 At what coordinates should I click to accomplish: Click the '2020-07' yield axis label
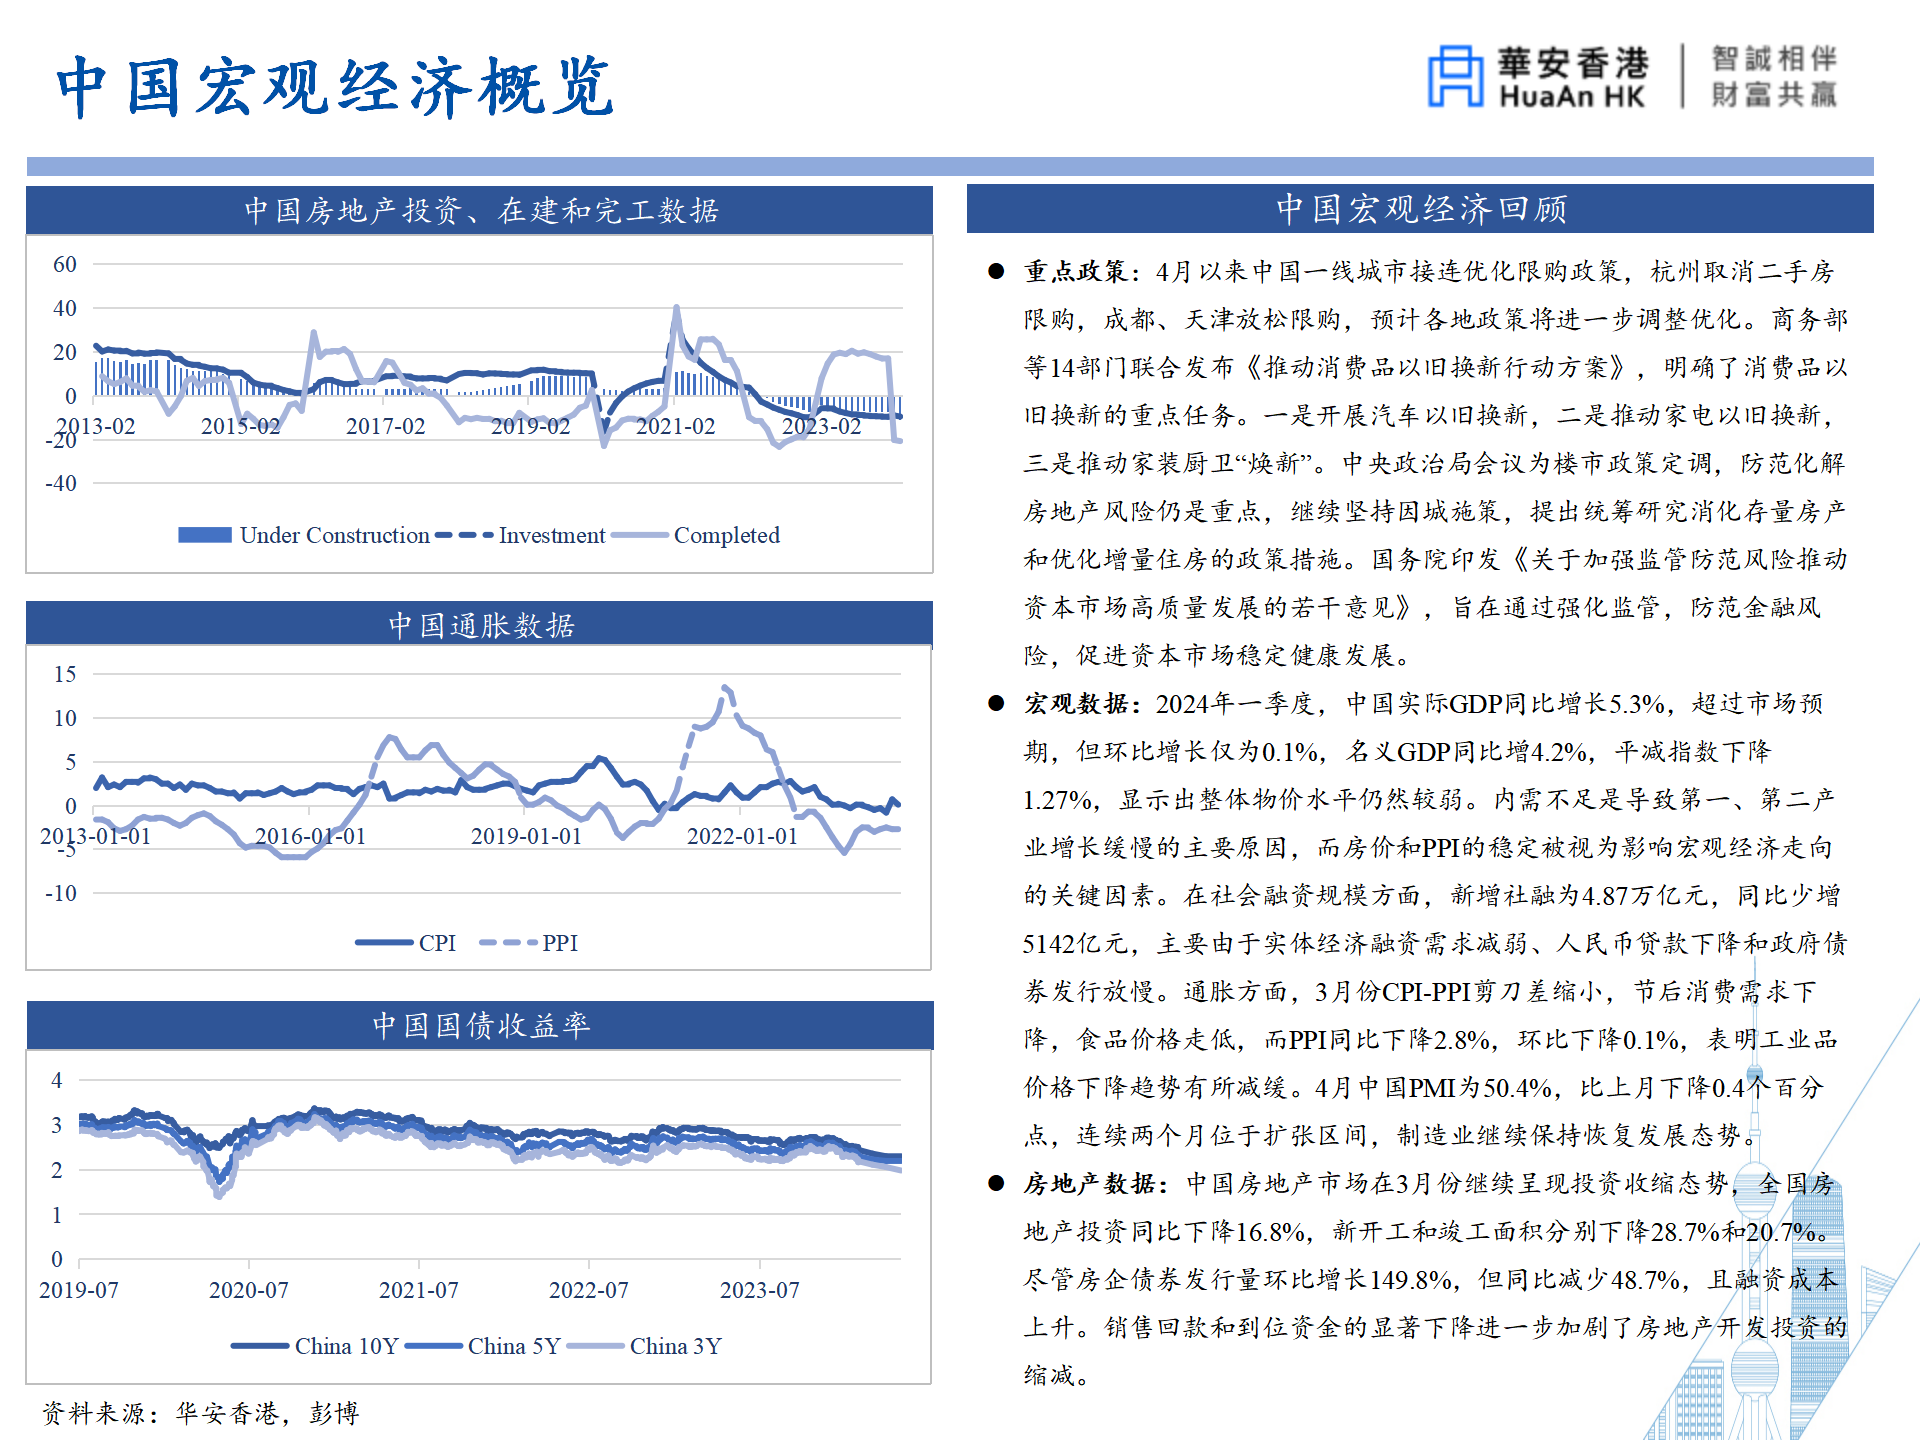tap(249, 1290)
